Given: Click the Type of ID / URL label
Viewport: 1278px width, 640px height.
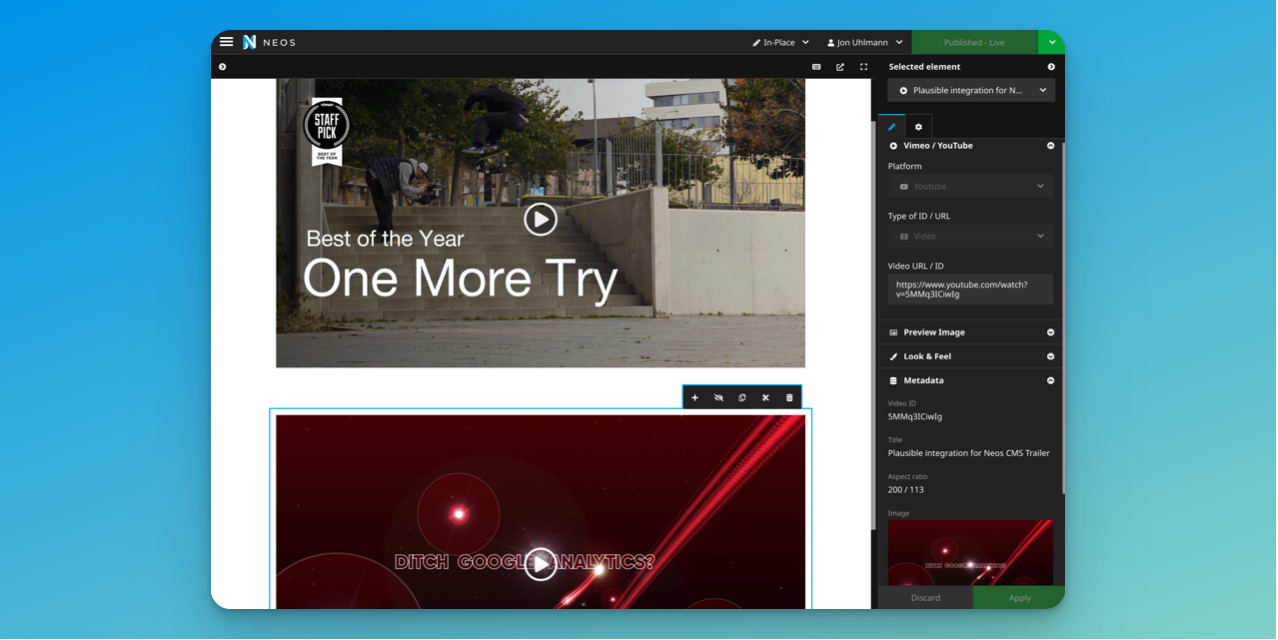Looking at the screenshot, I should click(921, 216).
